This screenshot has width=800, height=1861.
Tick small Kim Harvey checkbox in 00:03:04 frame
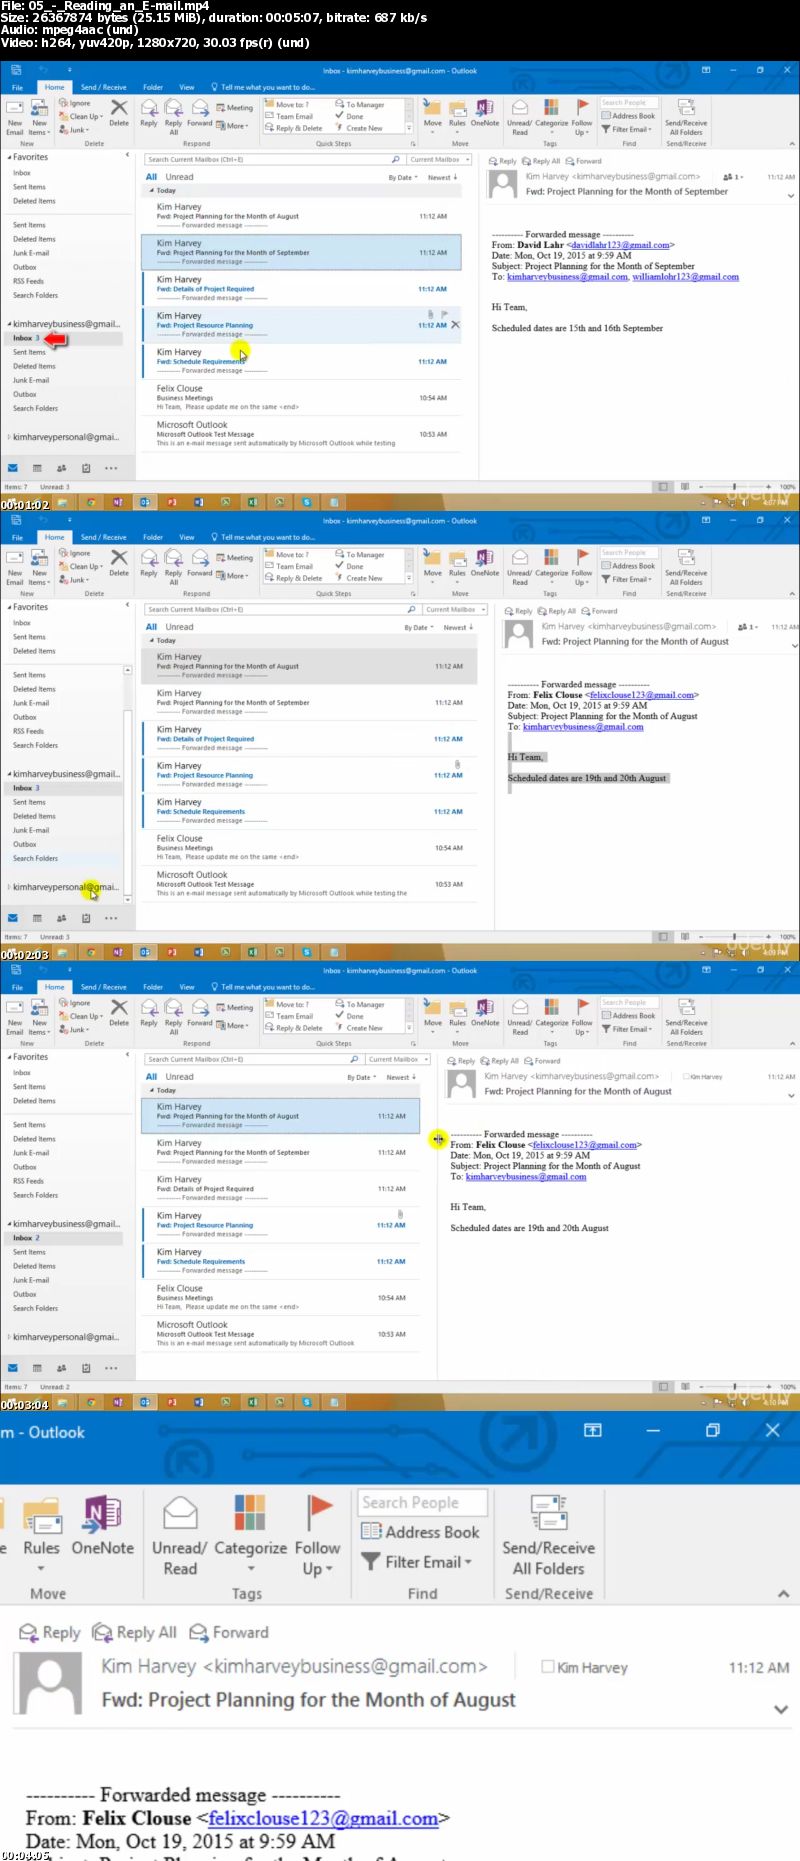(686, 1077)
